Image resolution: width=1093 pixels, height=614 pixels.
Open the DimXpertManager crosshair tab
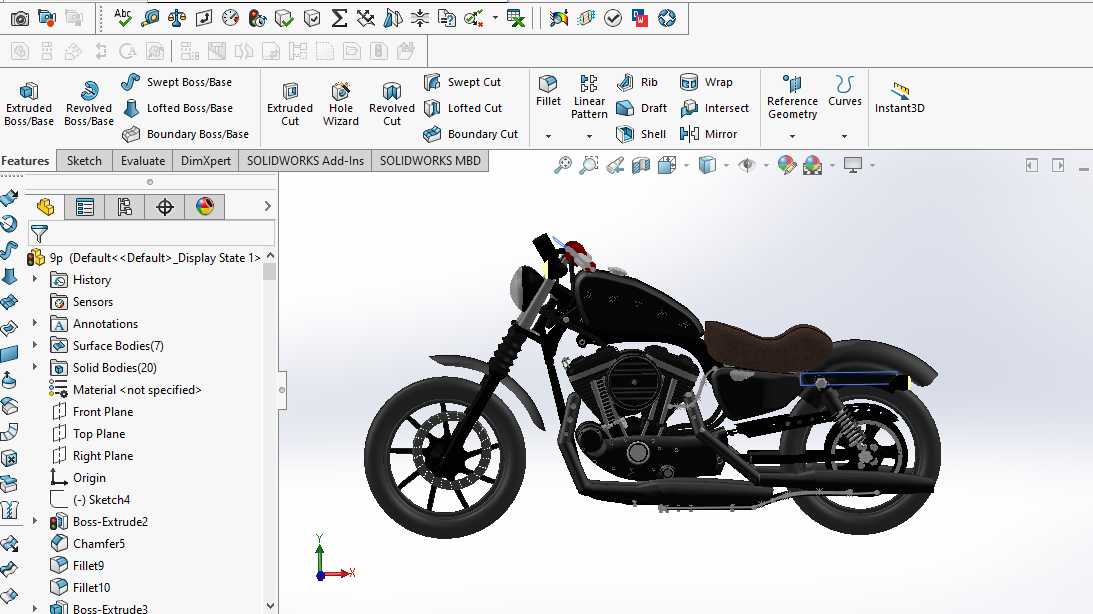(165, 207)
